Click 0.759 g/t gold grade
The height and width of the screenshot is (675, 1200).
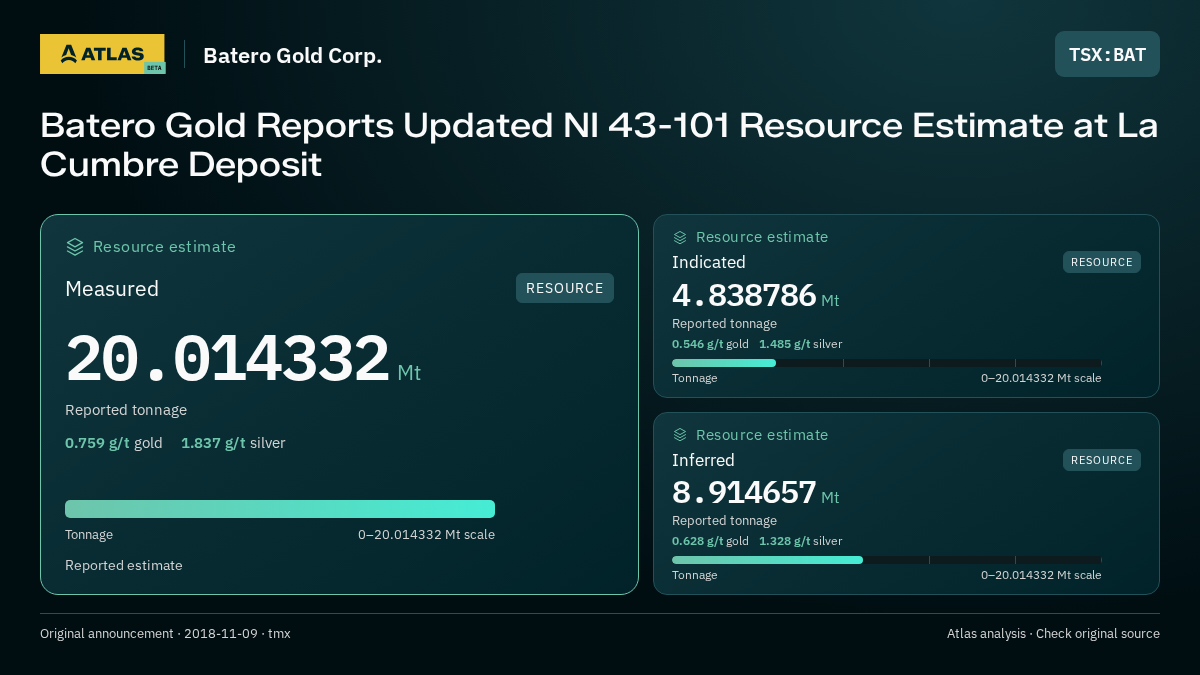[x=114, y=443]
